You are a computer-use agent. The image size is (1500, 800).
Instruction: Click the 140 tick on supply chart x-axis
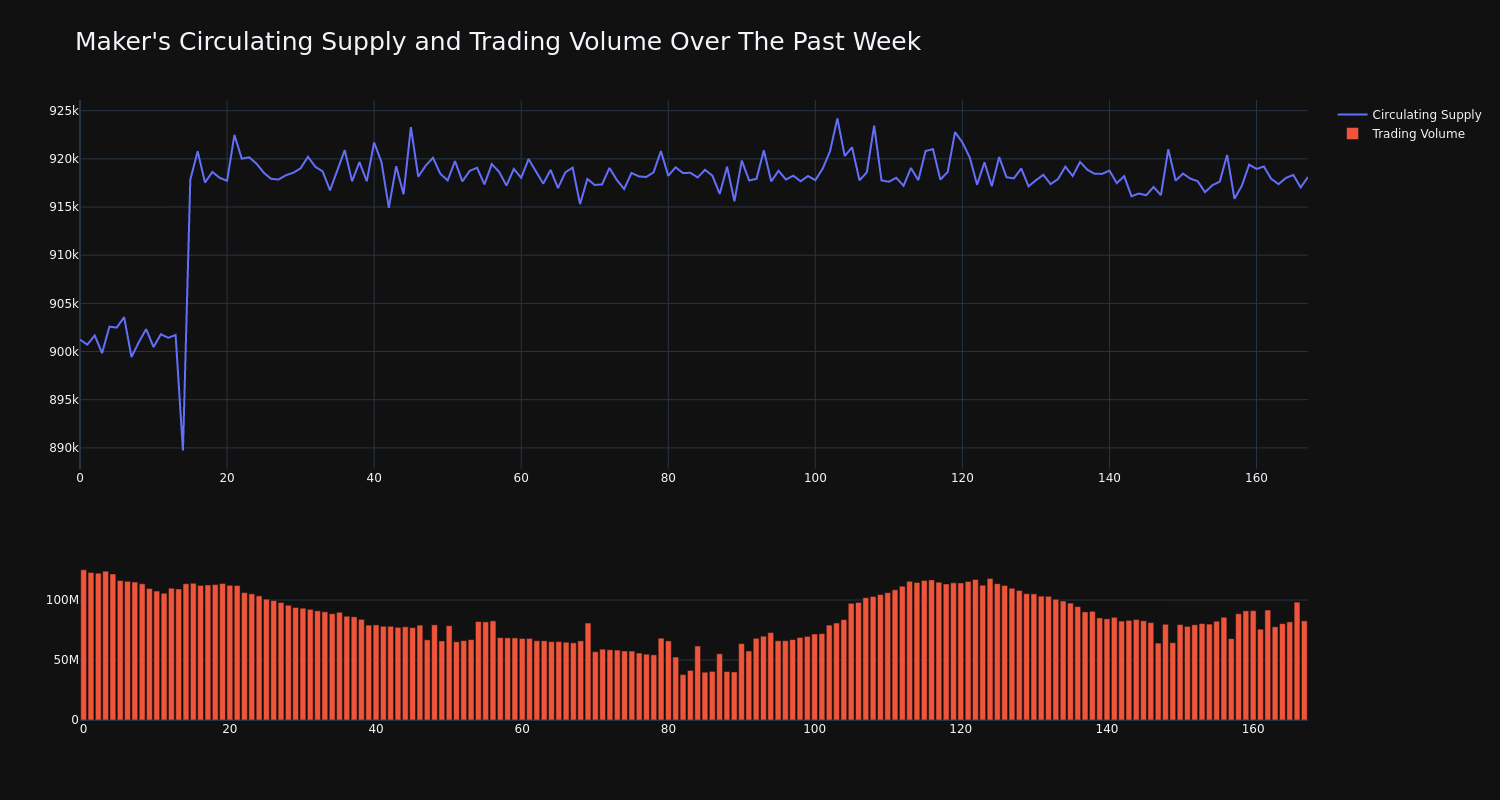click(1109, 478)
